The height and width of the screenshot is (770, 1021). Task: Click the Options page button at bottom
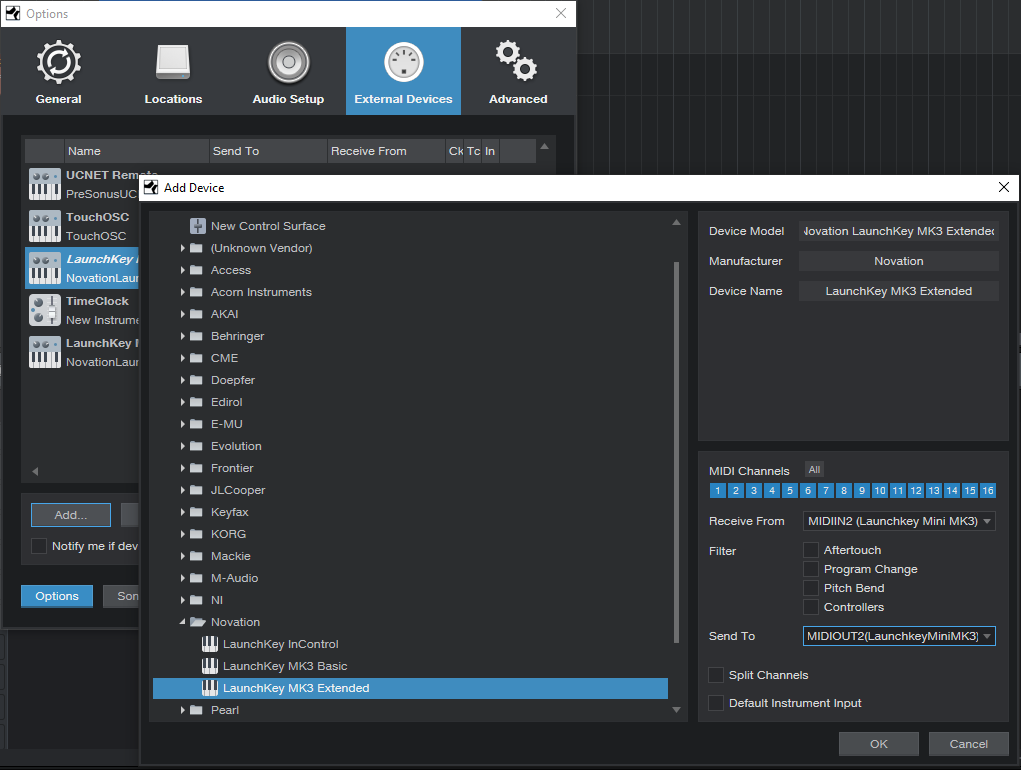pyautogui.click(x=57, y=596)
